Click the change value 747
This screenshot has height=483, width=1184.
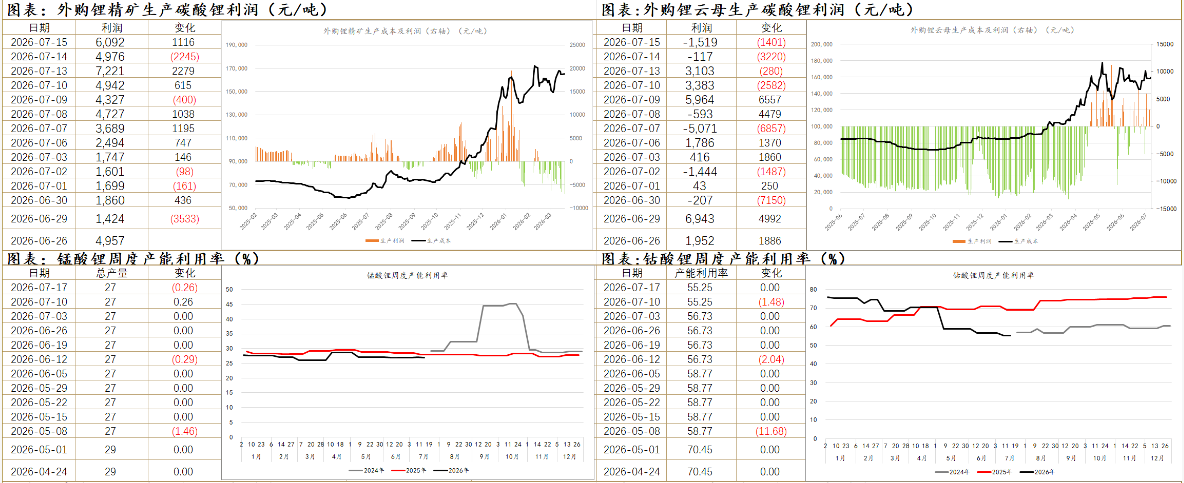(183, 142)
